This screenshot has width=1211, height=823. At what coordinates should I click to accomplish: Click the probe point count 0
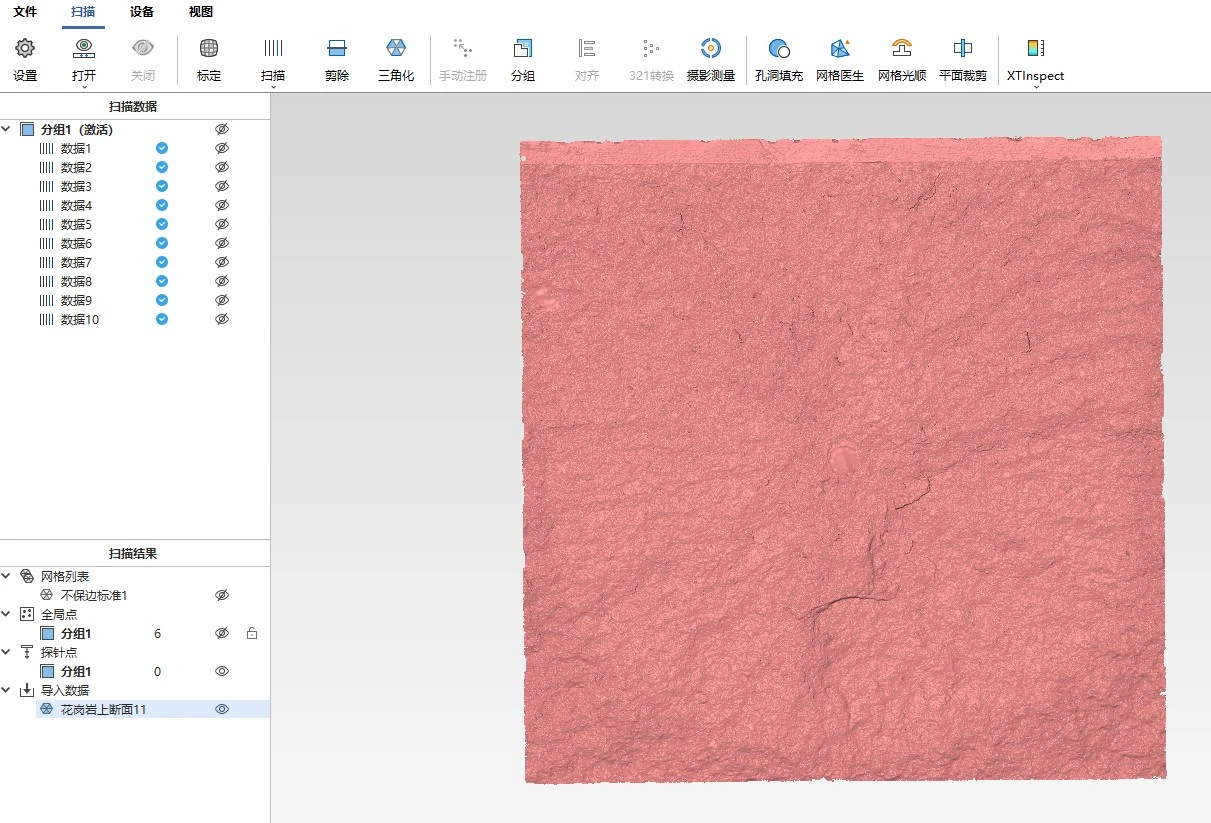click(157, 671)
